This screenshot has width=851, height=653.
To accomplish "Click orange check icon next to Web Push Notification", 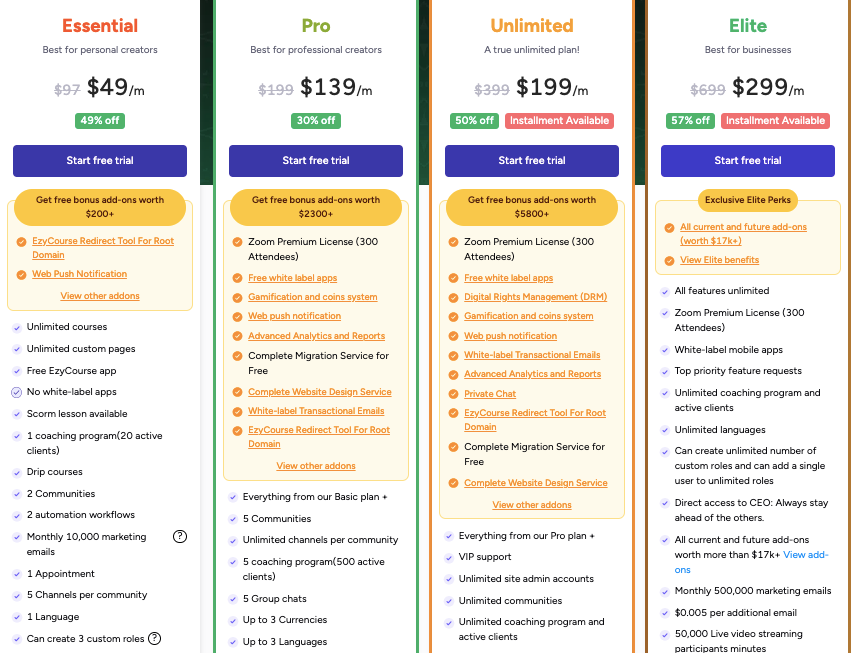I will point(21,275).
